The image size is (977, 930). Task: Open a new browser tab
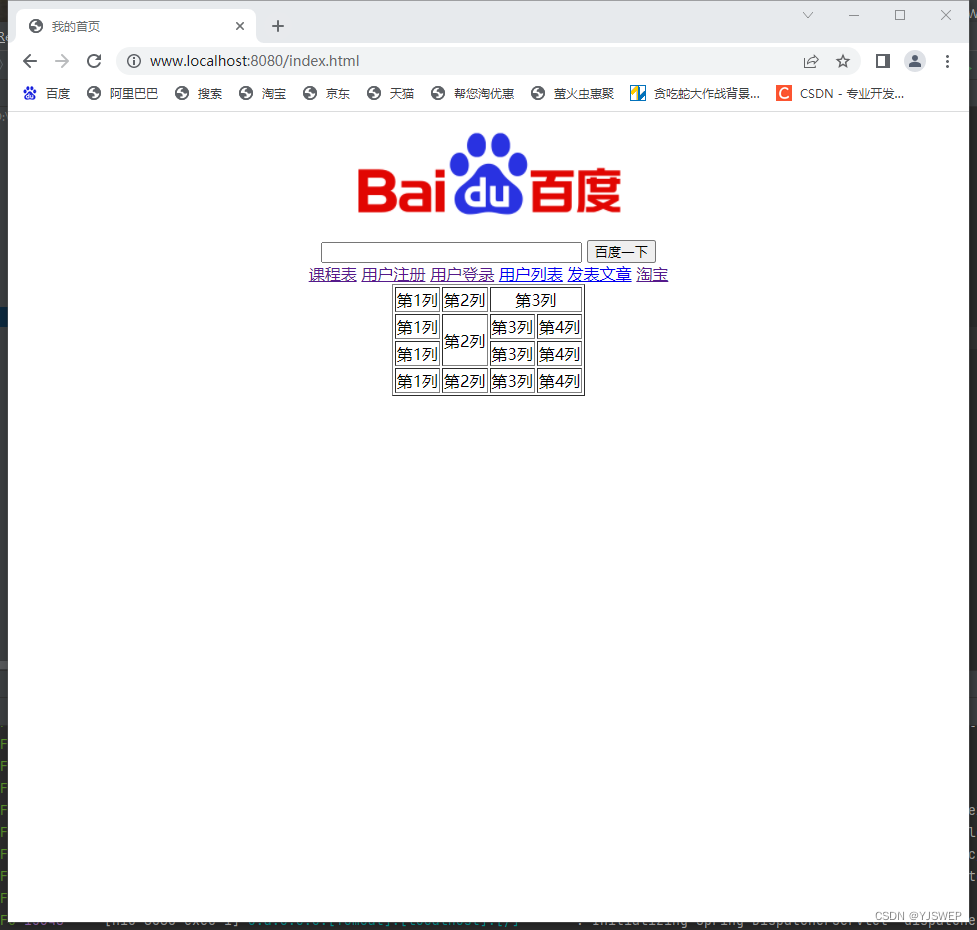point(278,26)
